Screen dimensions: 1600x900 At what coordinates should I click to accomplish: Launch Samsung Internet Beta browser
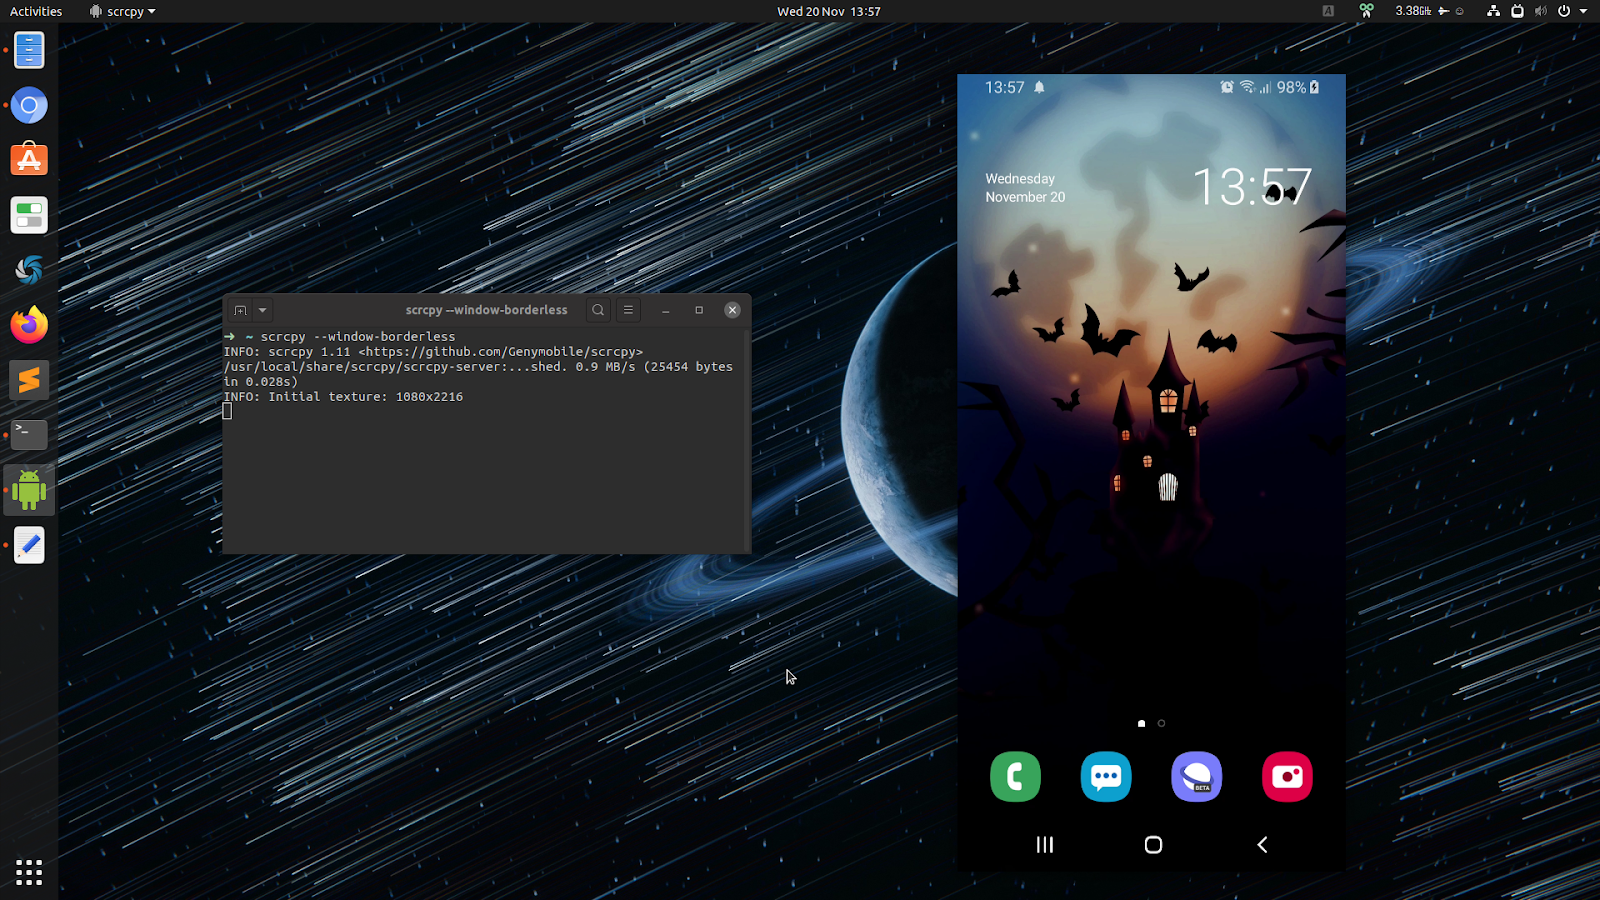[1196, 776]
